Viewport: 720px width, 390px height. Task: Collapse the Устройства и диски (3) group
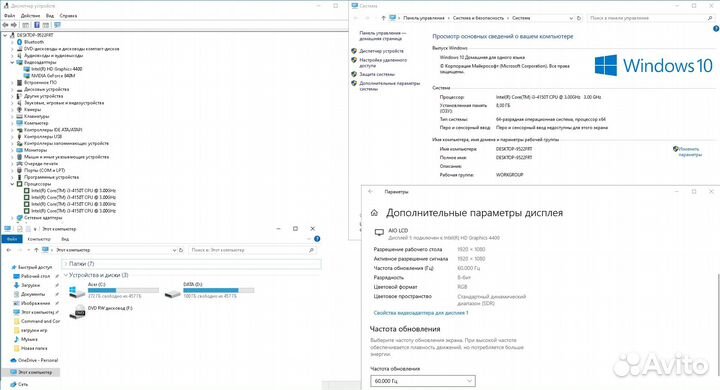click(66, 275)
